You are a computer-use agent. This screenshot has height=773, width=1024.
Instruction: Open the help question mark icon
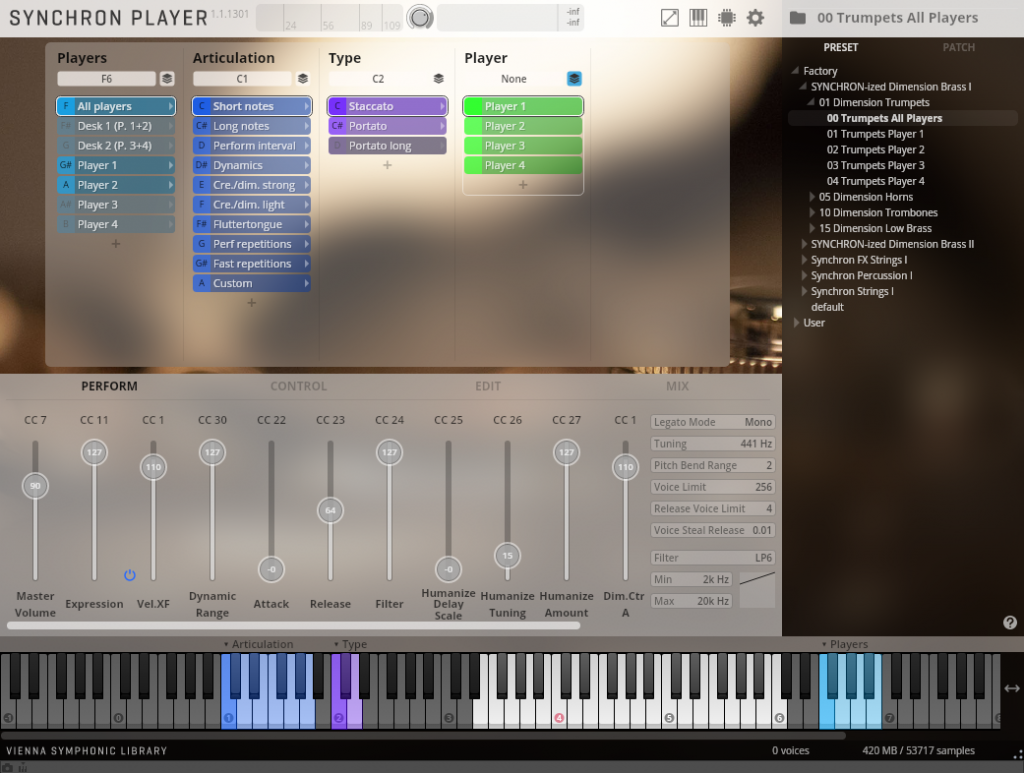(1010, 622)
